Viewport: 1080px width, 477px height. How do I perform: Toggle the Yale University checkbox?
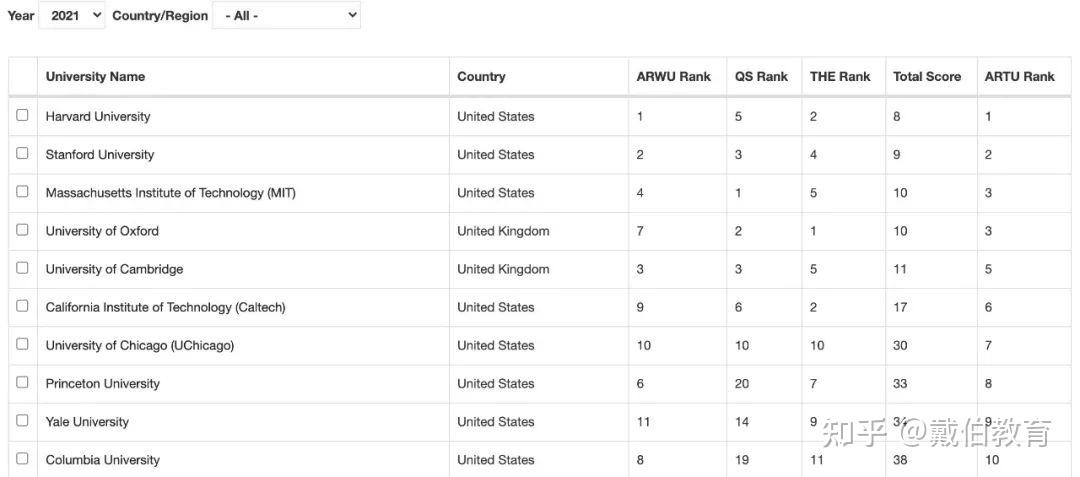click(22, 420)
